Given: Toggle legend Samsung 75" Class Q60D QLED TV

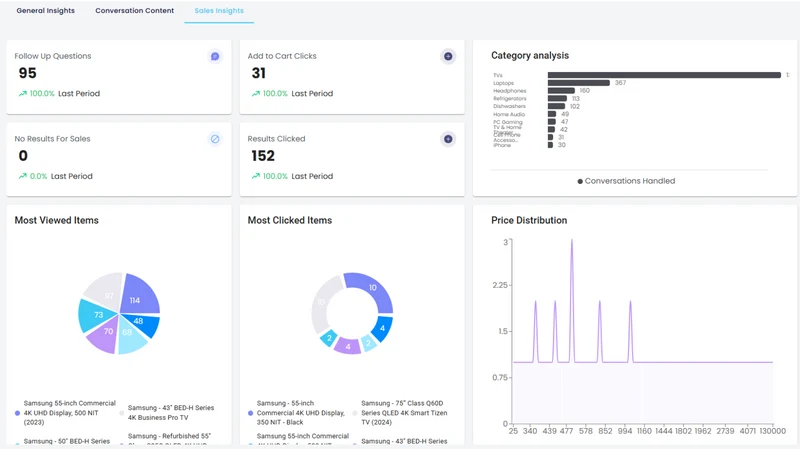Looking at the screenshot, I should [x=401, y=413].
